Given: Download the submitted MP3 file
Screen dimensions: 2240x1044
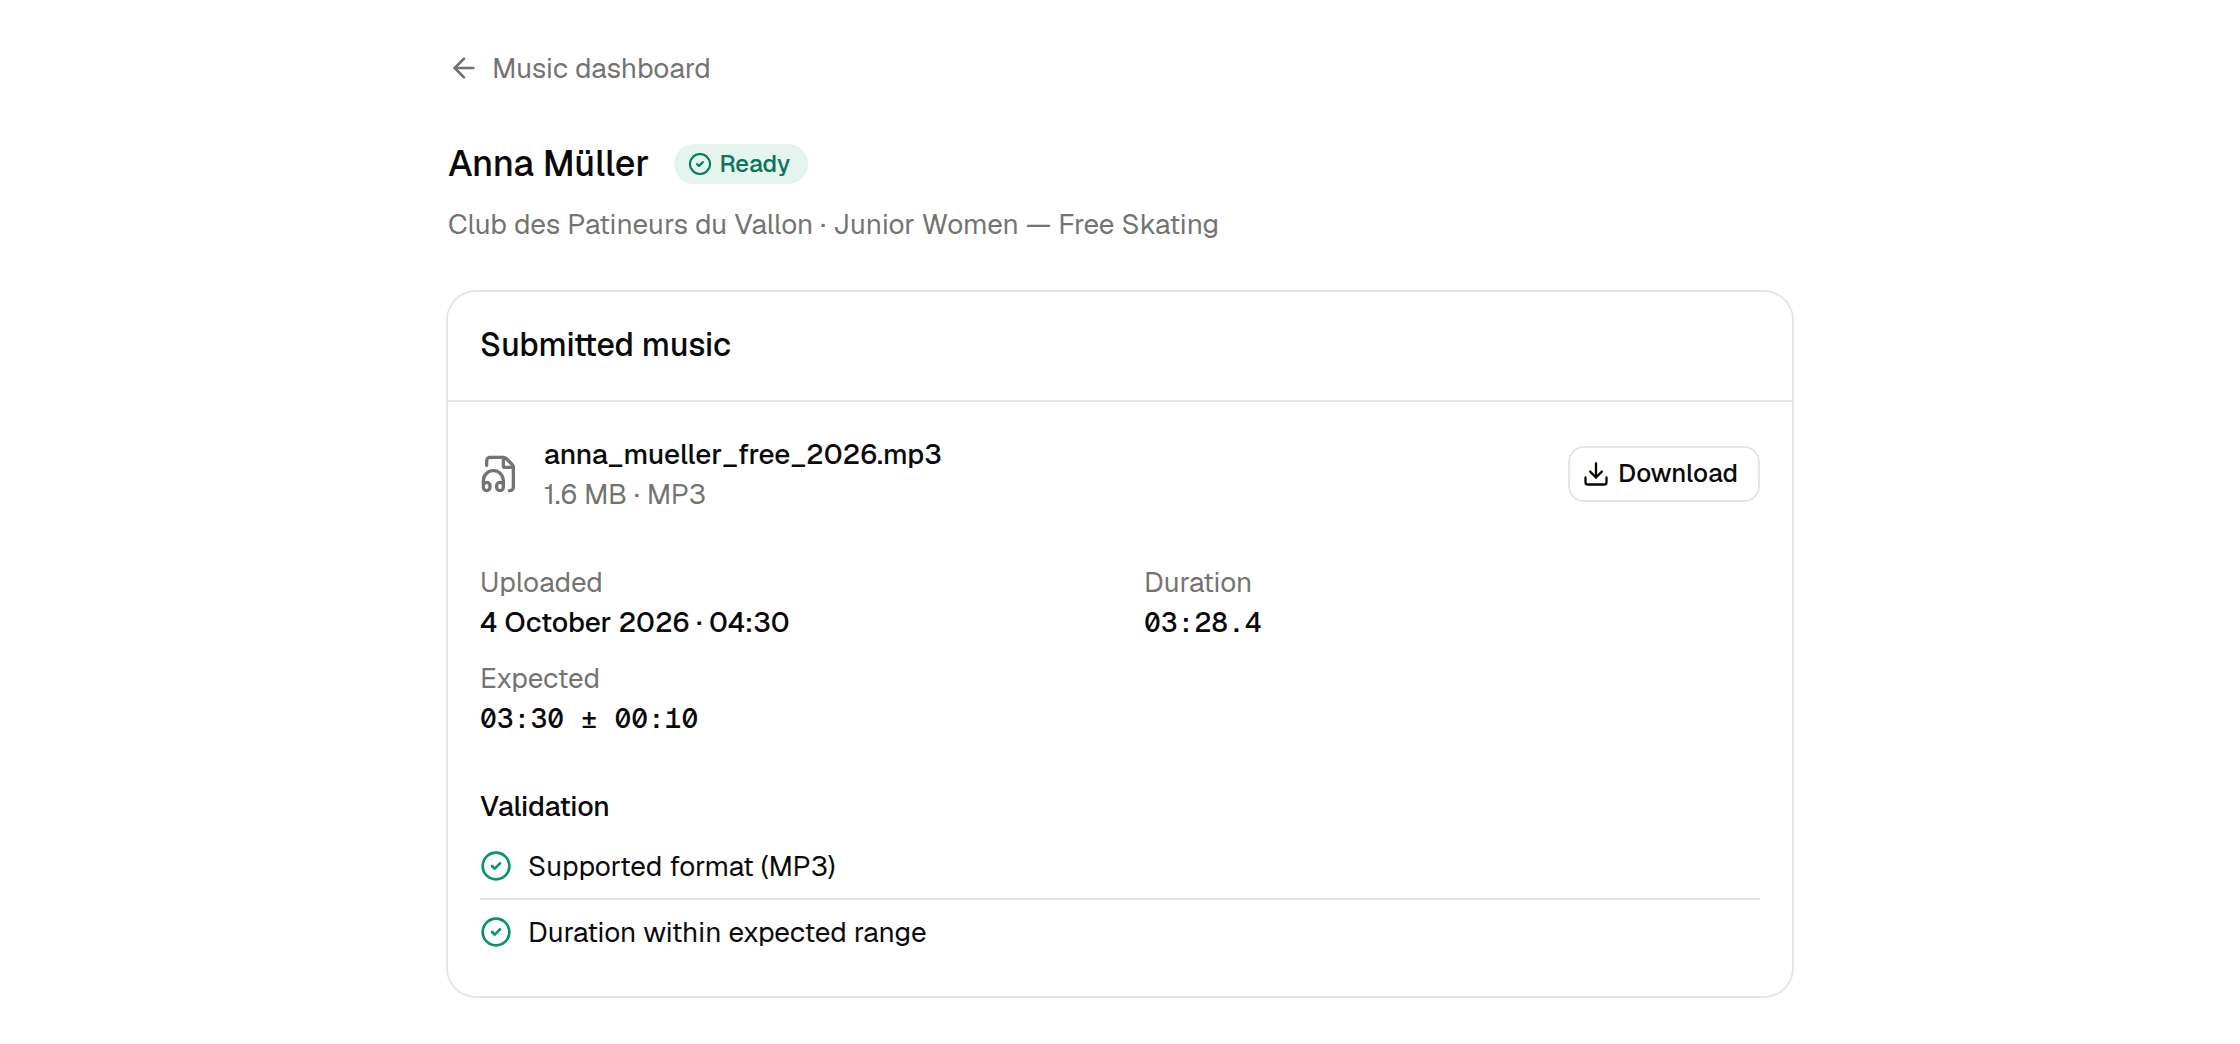Looking at the screenshot, I should coord(1663,474).
